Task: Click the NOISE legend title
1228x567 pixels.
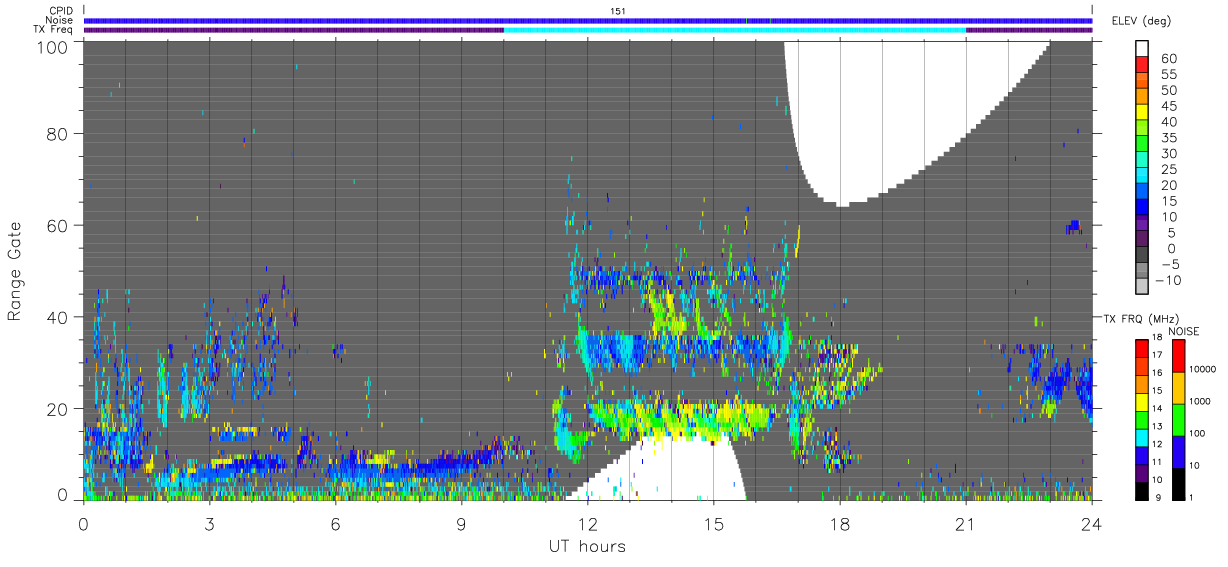Action: [x=1183, y=330]
